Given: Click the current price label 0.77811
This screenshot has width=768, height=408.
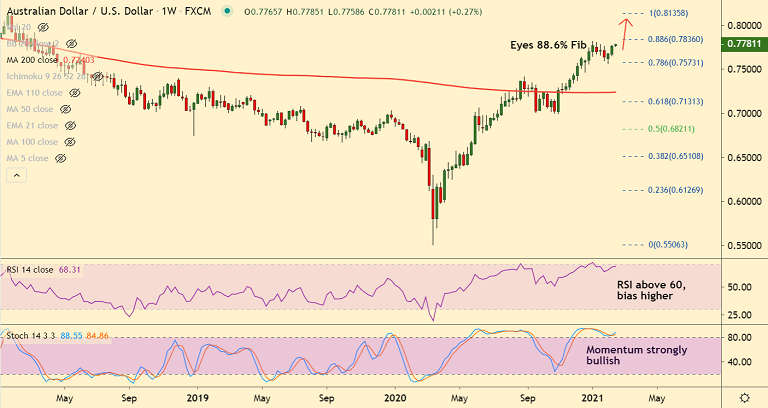Looking at the screenshot, I should [744, 44].
